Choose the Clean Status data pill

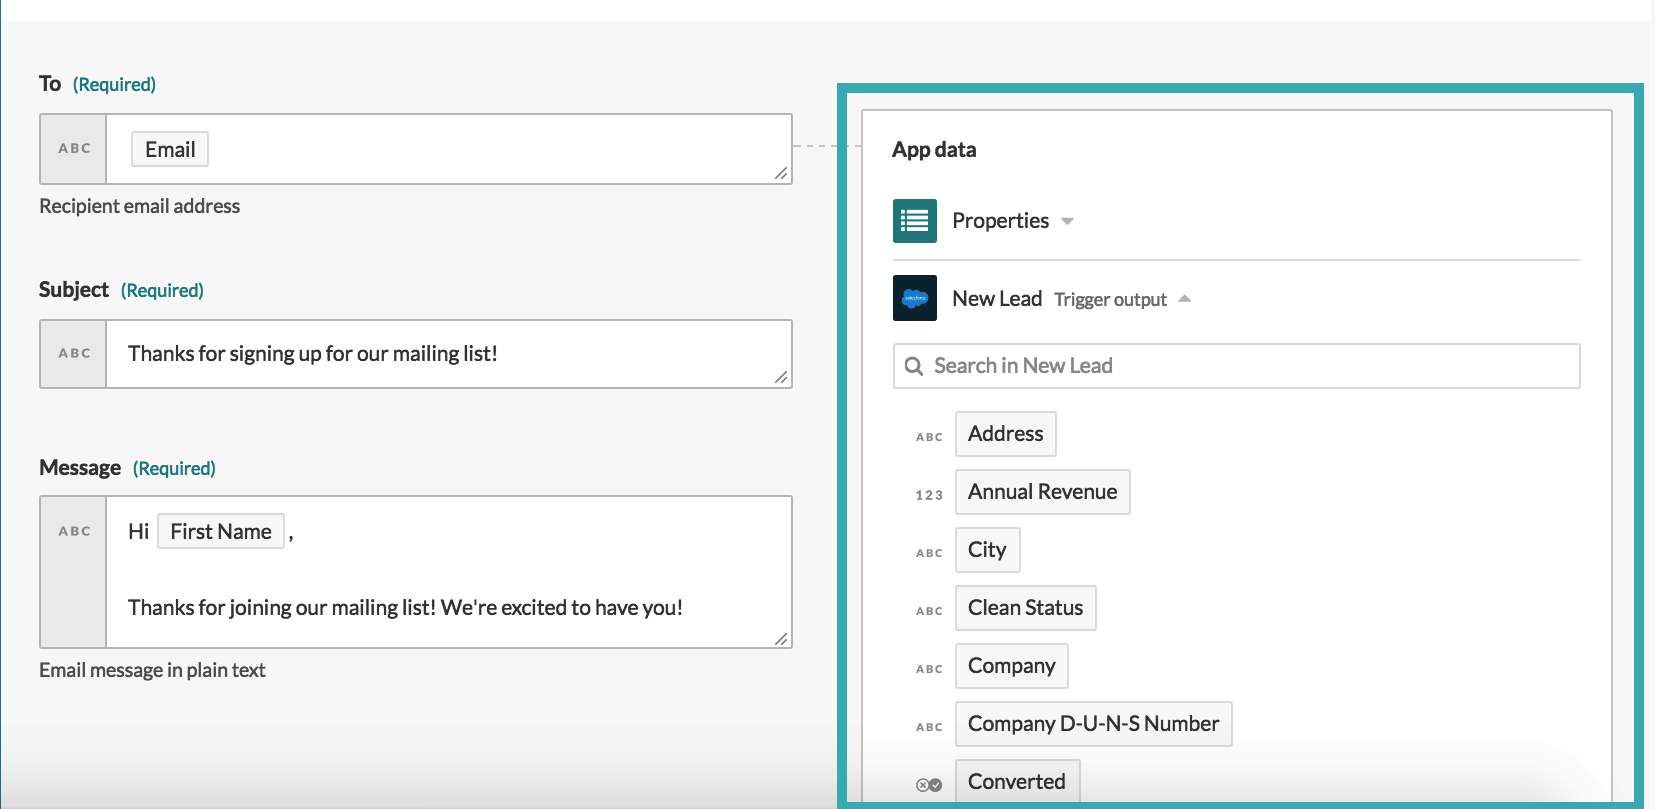(x=1025, y=608)
